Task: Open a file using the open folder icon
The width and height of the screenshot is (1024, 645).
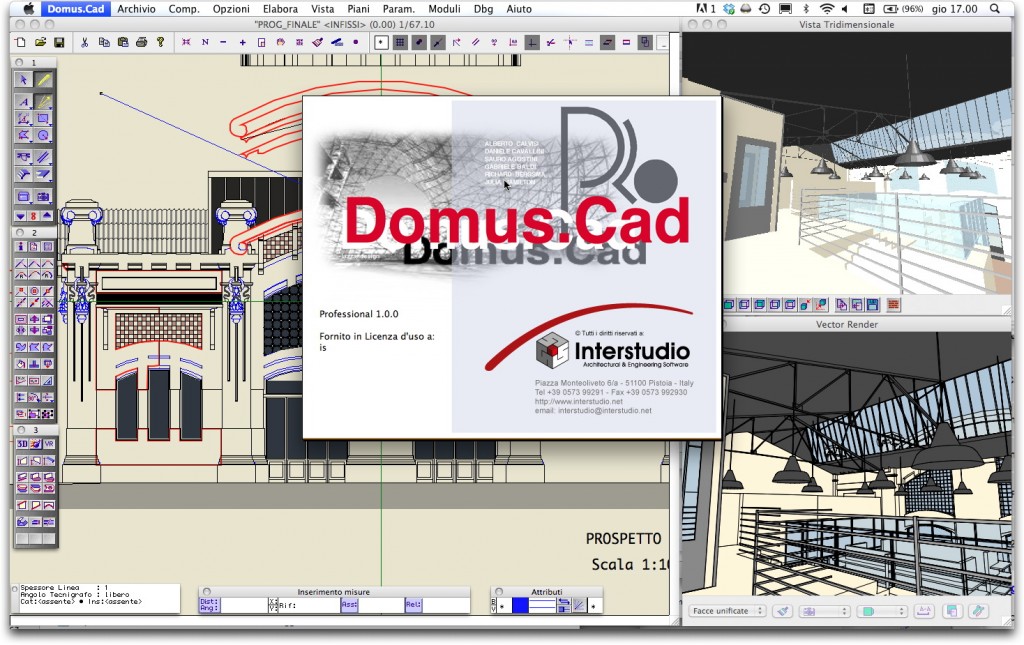Action: (41, 42)
